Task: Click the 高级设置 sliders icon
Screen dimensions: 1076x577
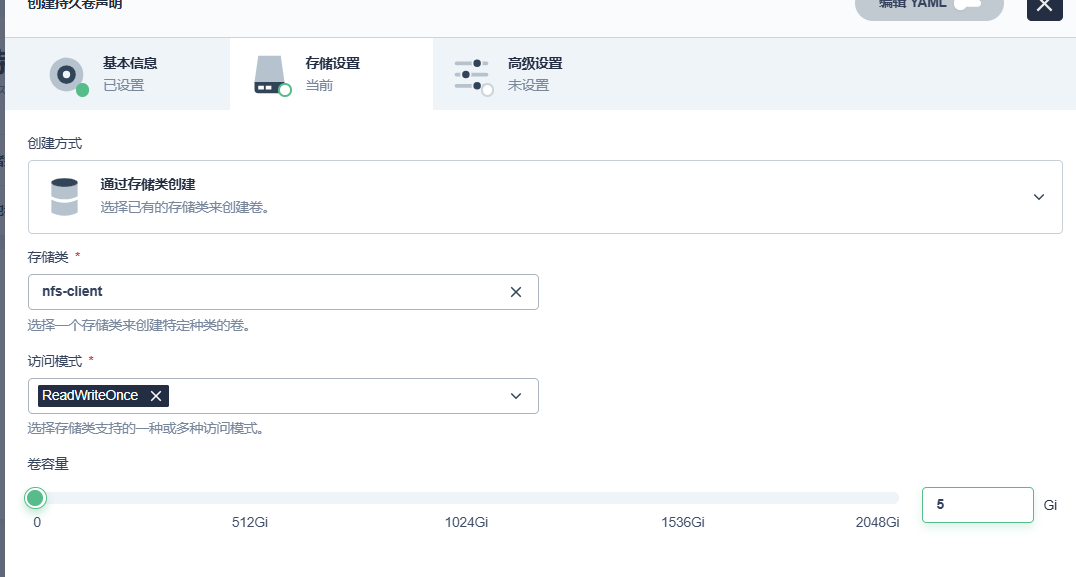Action: (x=472, y=75)
